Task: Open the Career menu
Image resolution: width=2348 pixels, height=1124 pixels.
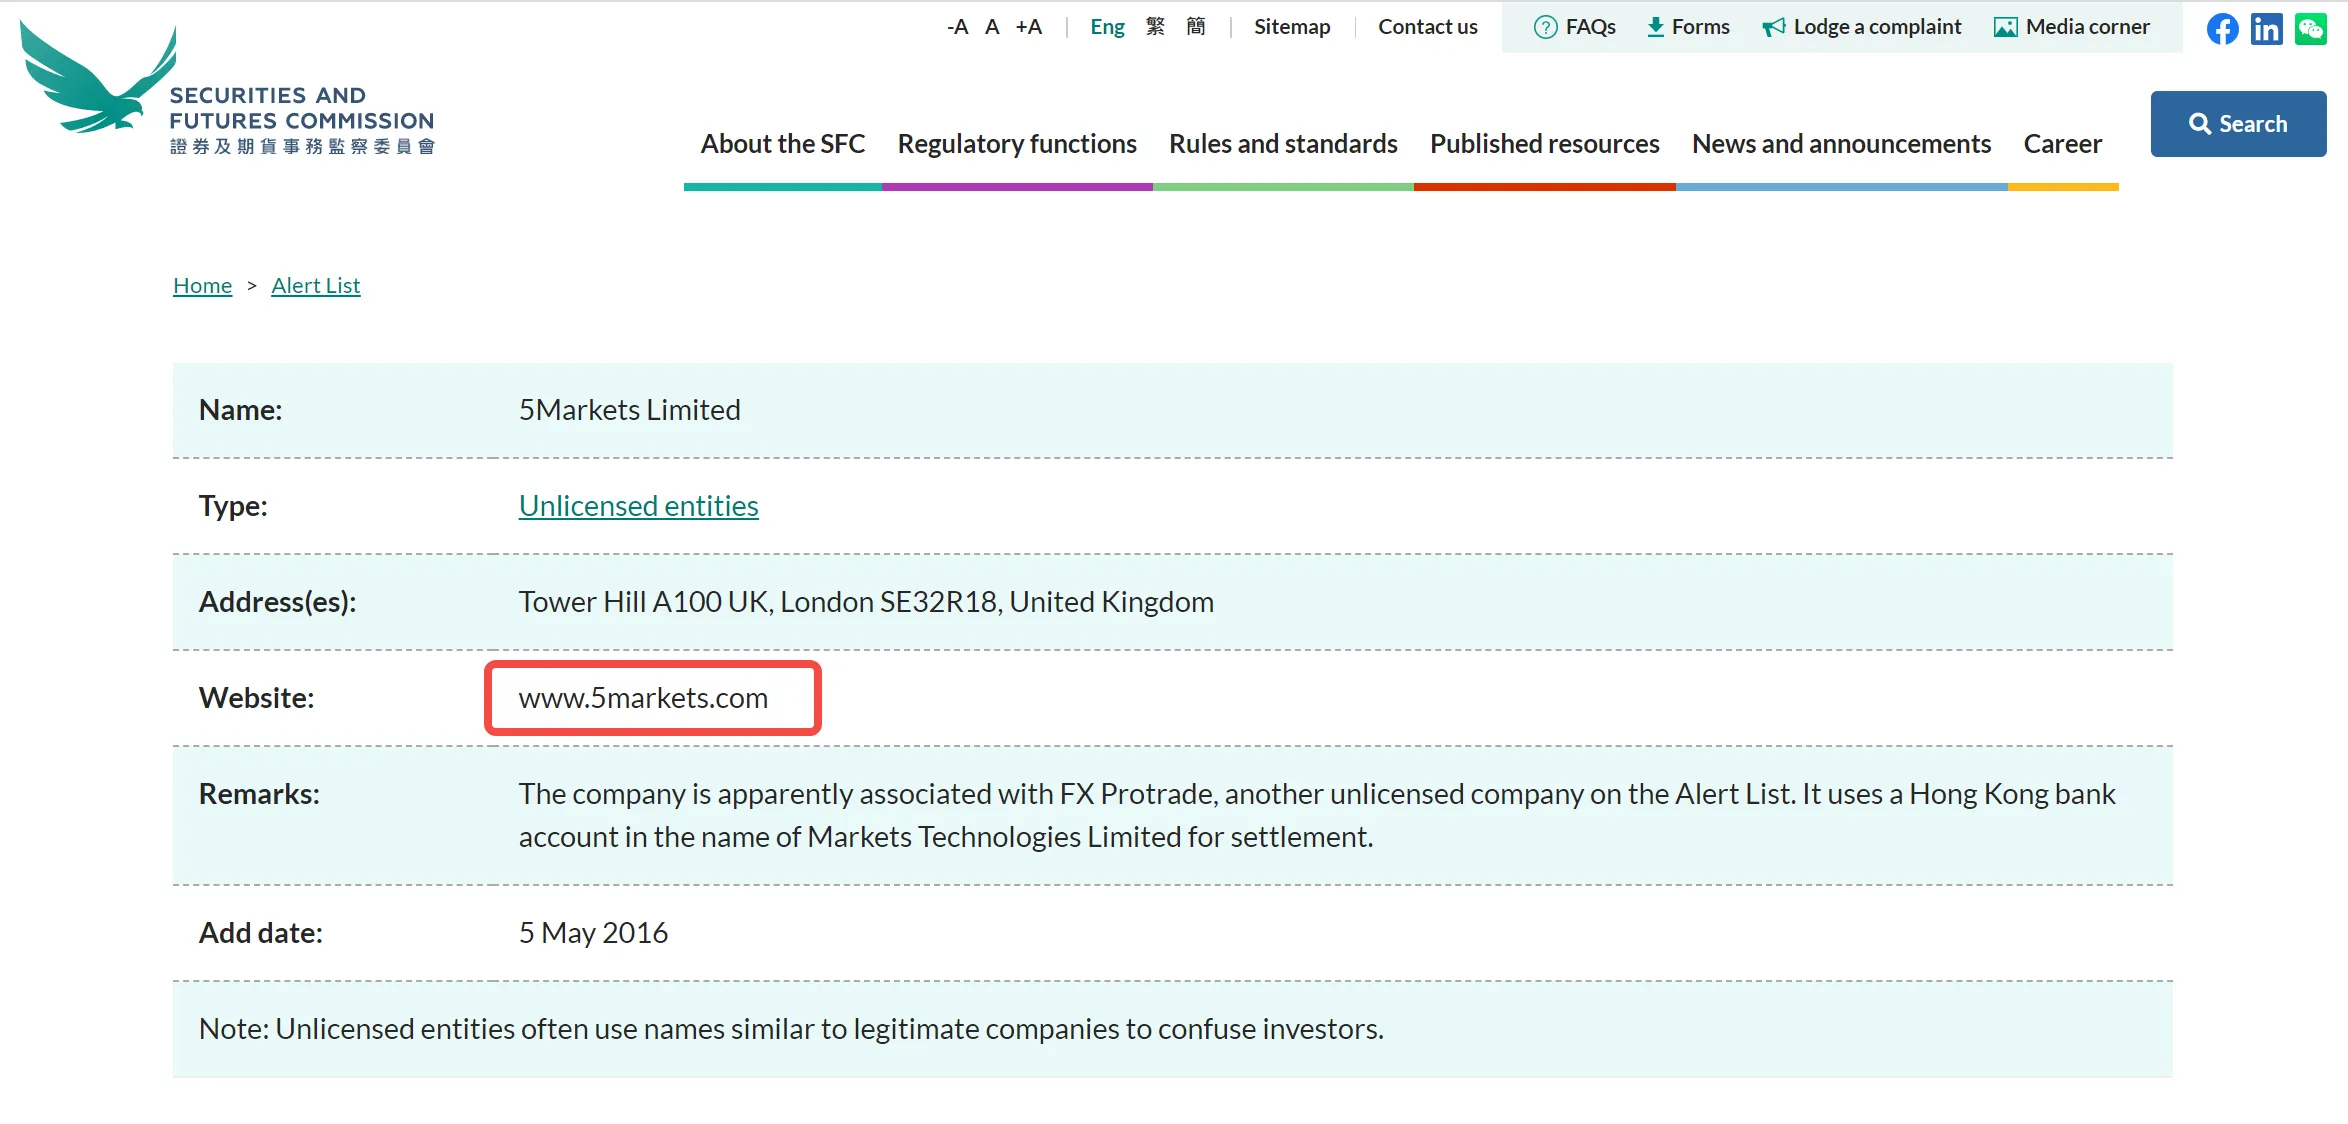Action: point(2063,144)
